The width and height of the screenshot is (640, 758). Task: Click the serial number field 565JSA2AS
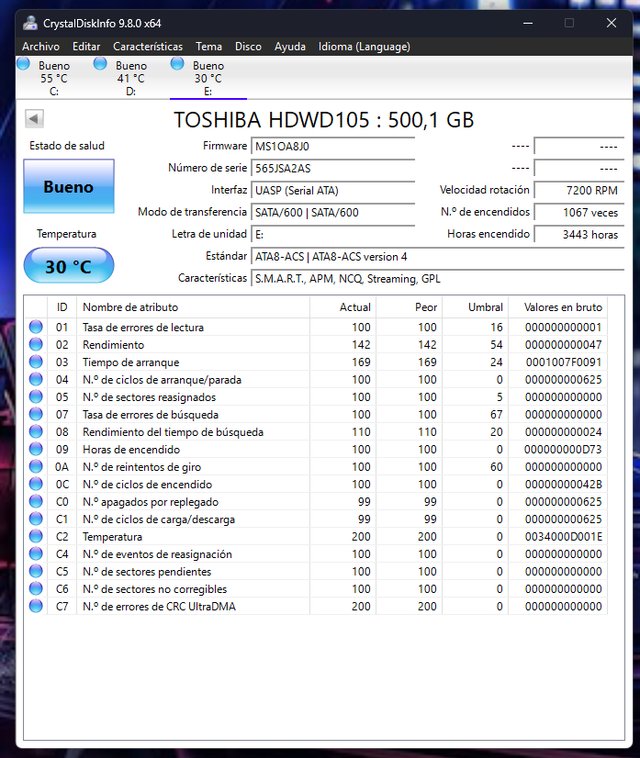[333, 168]
